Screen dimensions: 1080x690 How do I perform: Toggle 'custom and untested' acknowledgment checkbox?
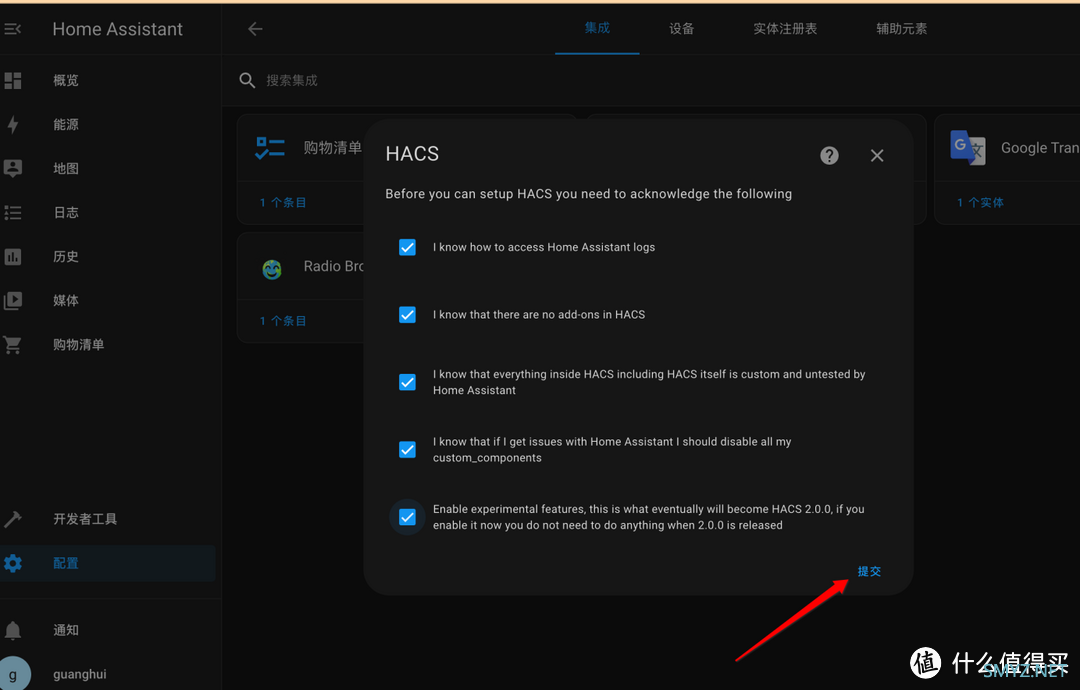[408, 382]
